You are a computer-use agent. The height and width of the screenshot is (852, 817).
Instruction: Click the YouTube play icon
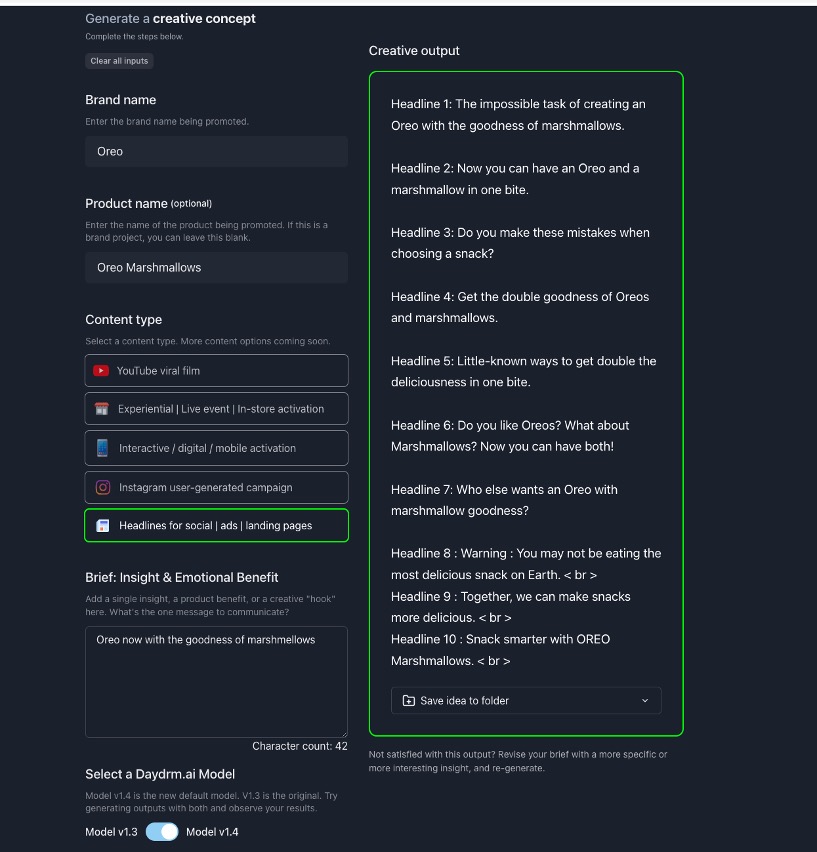[101, 371]
